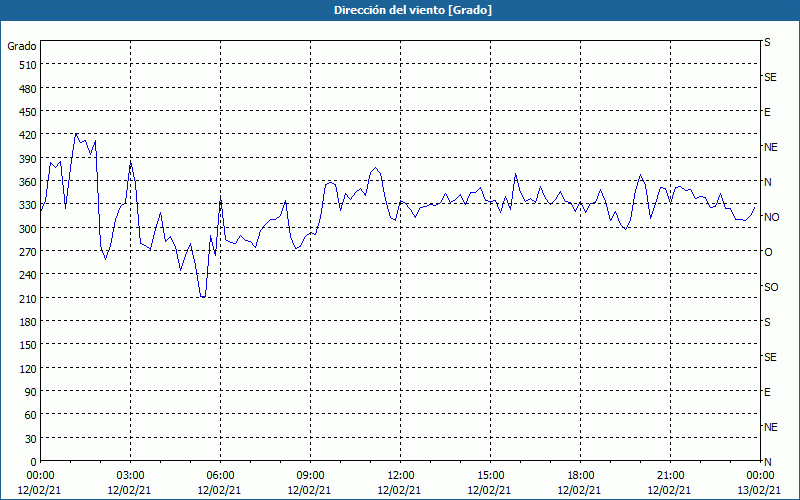Select the 180 degree axis label
The image size is (800, 500).
coord(28,322)
